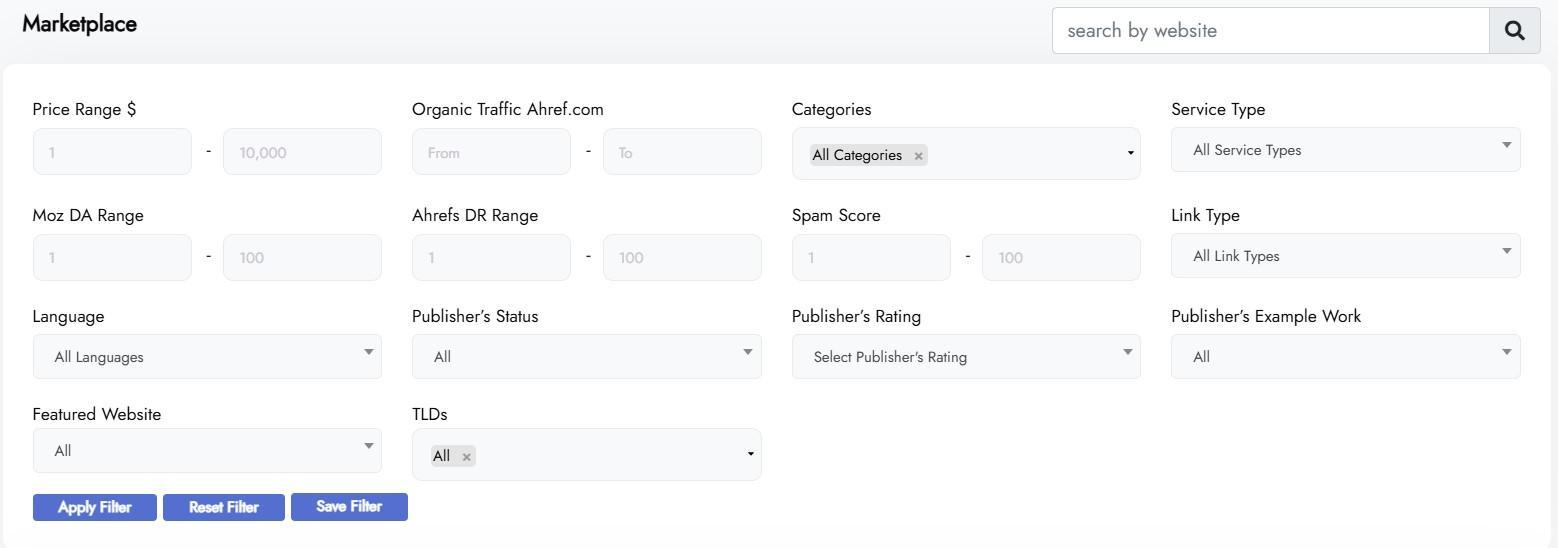This screenshot has height=548, width=1558.
Task: Click the Spam Score minimum field
Action: pyautogui.click(x=871, y=258)
